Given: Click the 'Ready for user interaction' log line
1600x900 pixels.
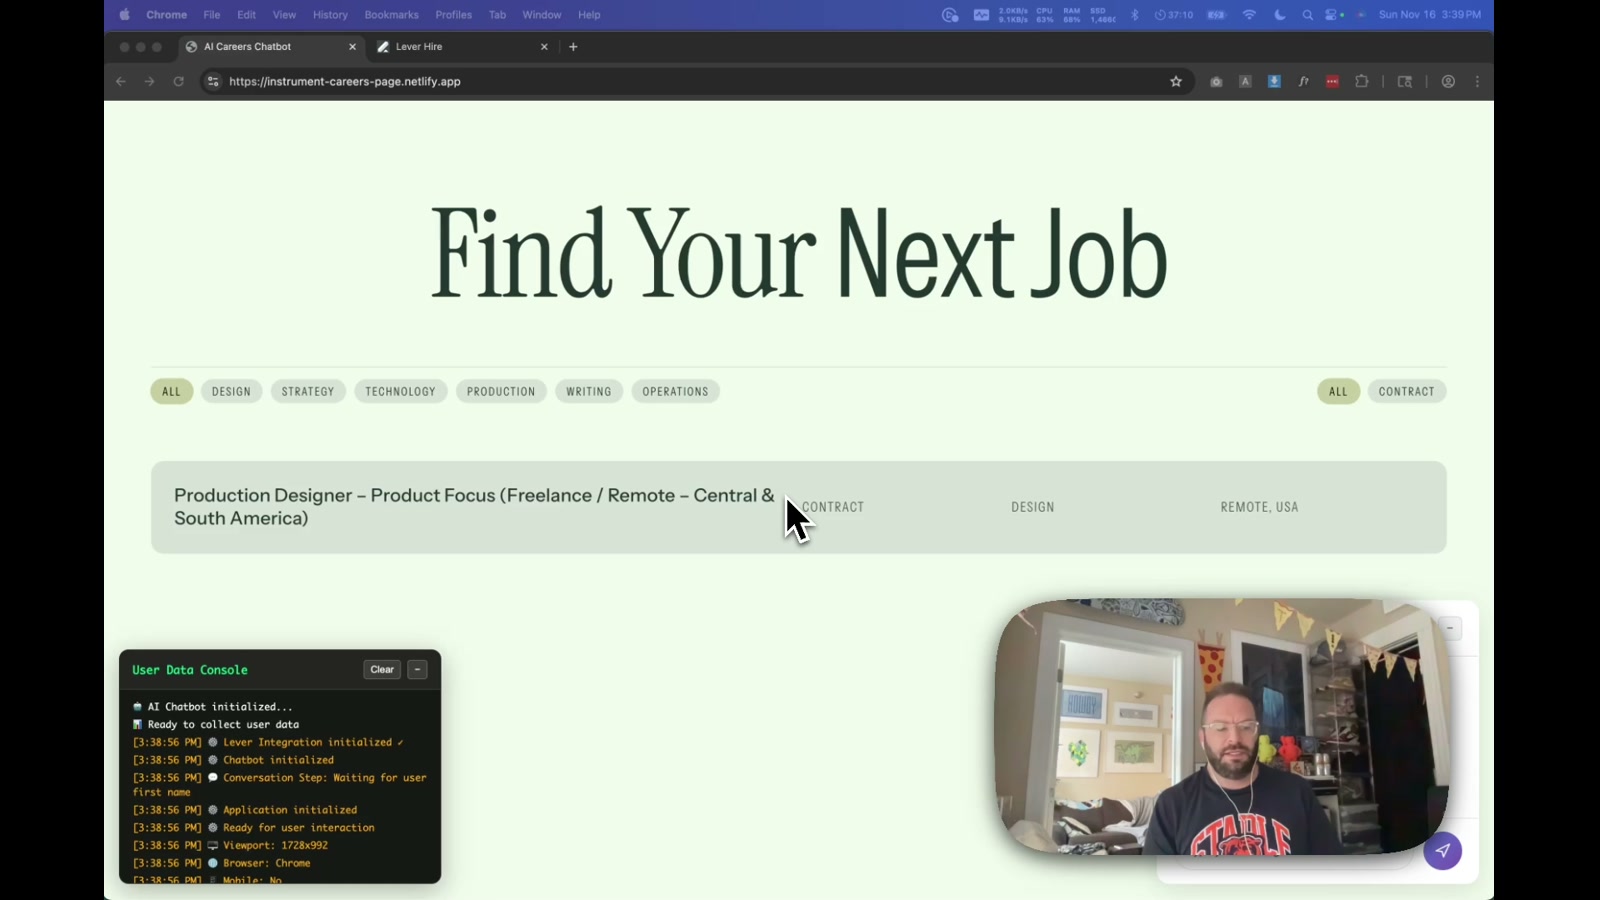Looking at the screenshot, I should pos(253,828).
